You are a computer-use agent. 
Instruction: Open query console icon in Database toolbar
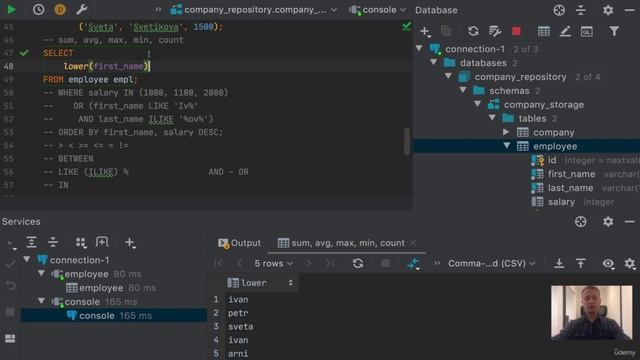587,31
